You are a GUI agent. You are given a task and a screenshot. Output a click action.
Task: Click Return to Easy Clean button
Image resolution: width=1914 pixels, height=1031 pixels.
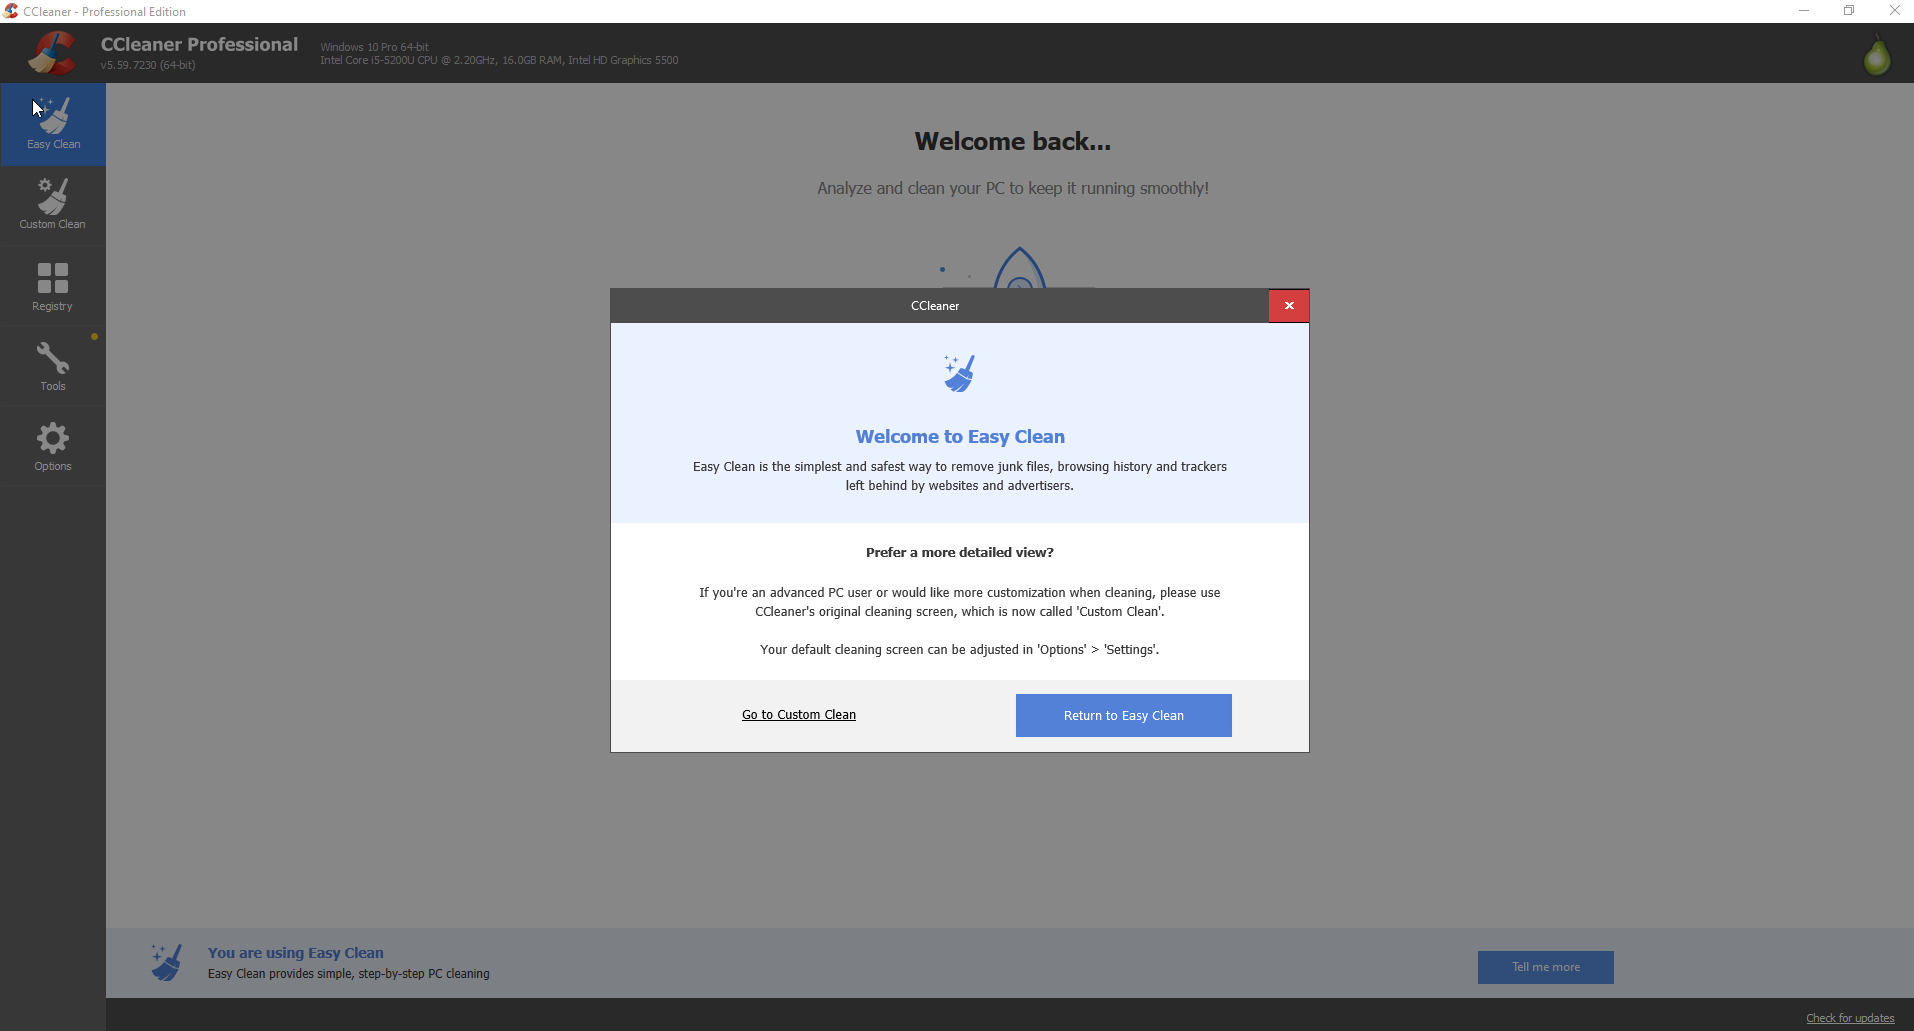[x=1124, y=716]
